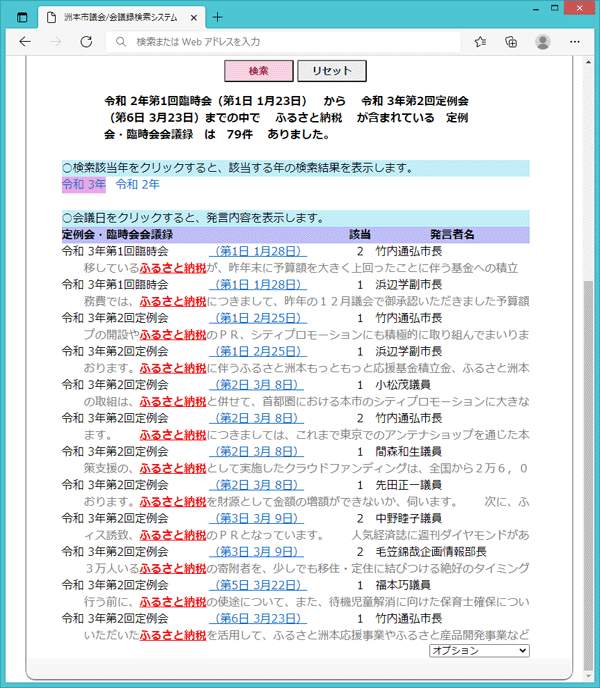Open 第1日 2月25日 link for 浜辺学副市長
Viewport: 600px width, 688px height.
click(258, 351)
